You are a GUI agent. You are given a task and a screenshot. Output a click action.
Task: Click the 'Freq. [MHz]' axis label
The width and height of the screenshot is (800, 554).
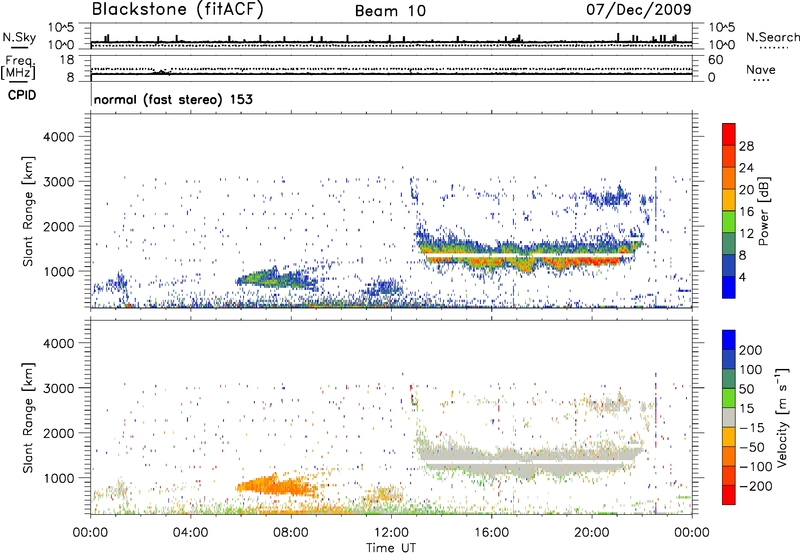click(18, 68)
